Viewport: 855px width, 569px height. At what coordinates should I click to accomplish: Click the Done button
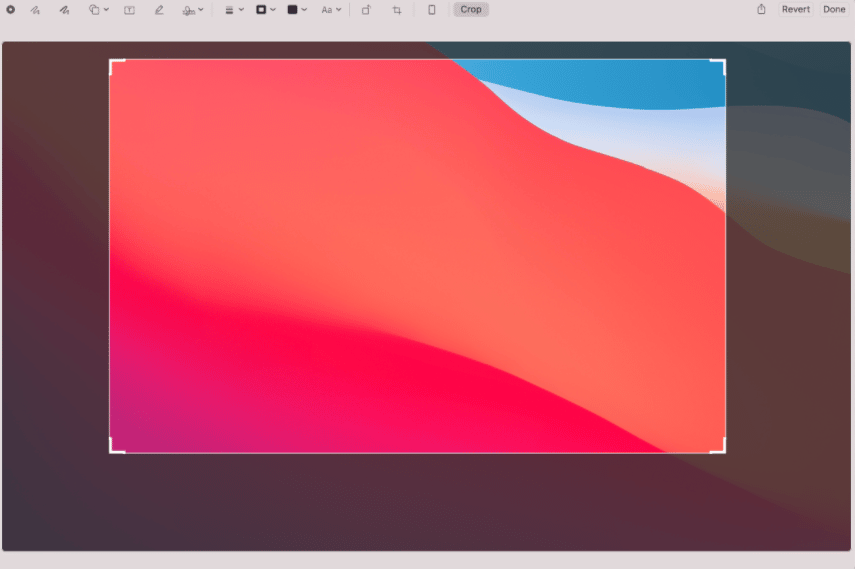coord(834,9)
